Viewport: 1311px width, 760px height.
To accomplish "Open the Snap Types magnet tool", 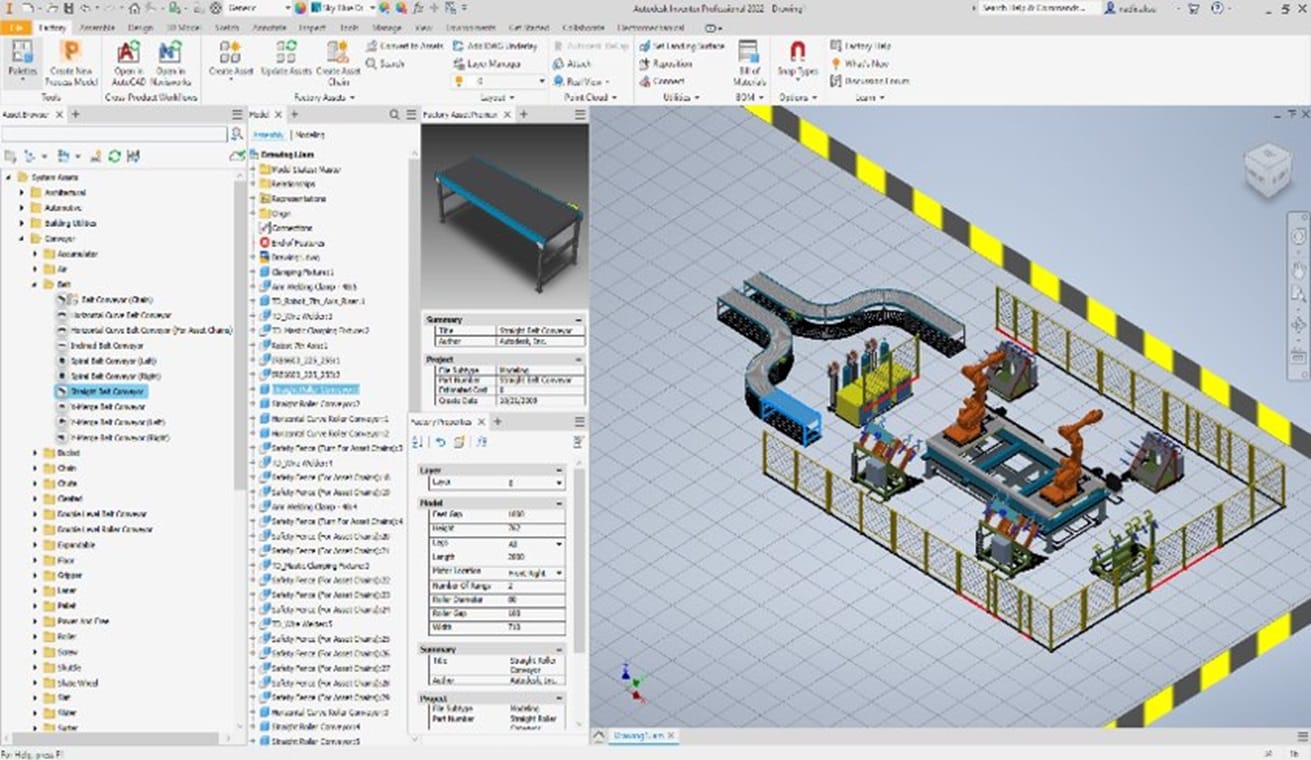I will tap(797, 60).
